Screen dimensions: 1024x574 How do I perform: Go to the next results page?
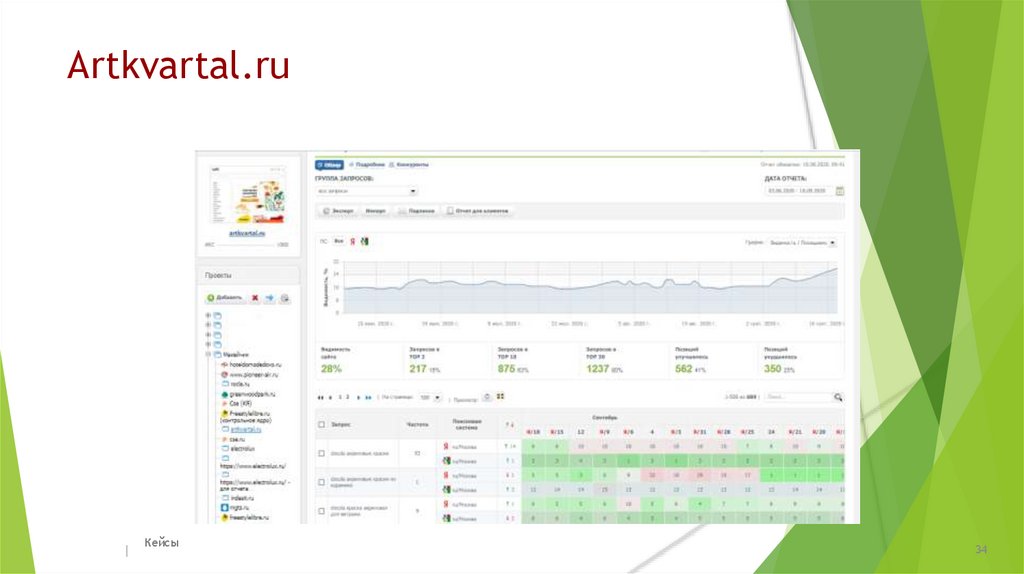click(x=359, y=397)
